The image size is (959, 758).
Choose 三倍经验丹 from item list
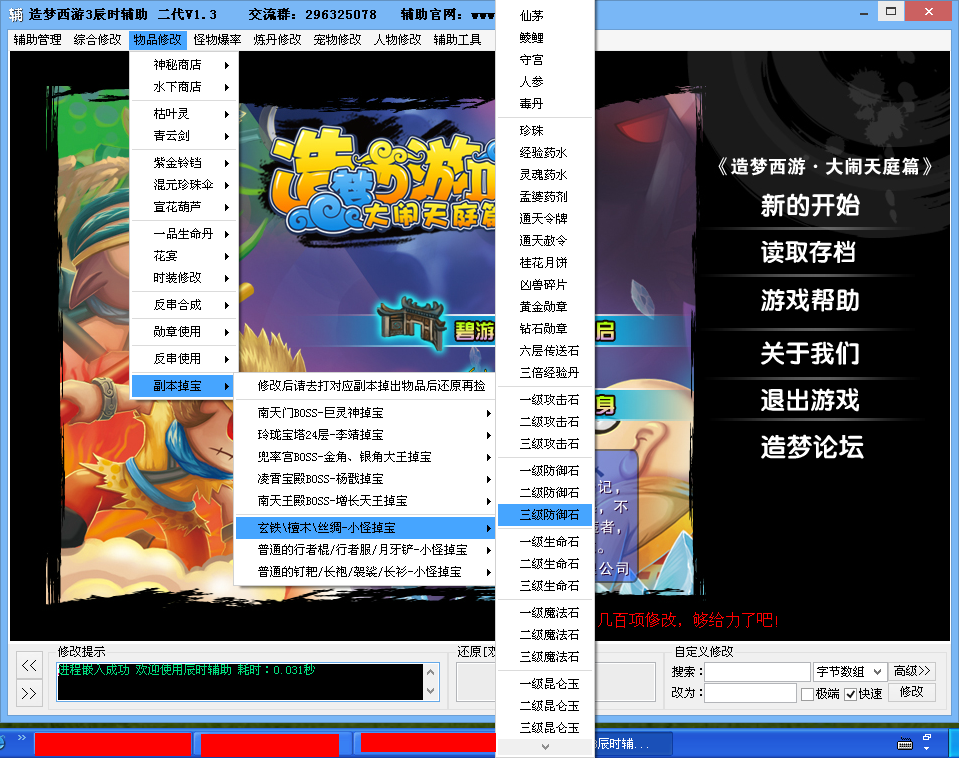(545, 373)
